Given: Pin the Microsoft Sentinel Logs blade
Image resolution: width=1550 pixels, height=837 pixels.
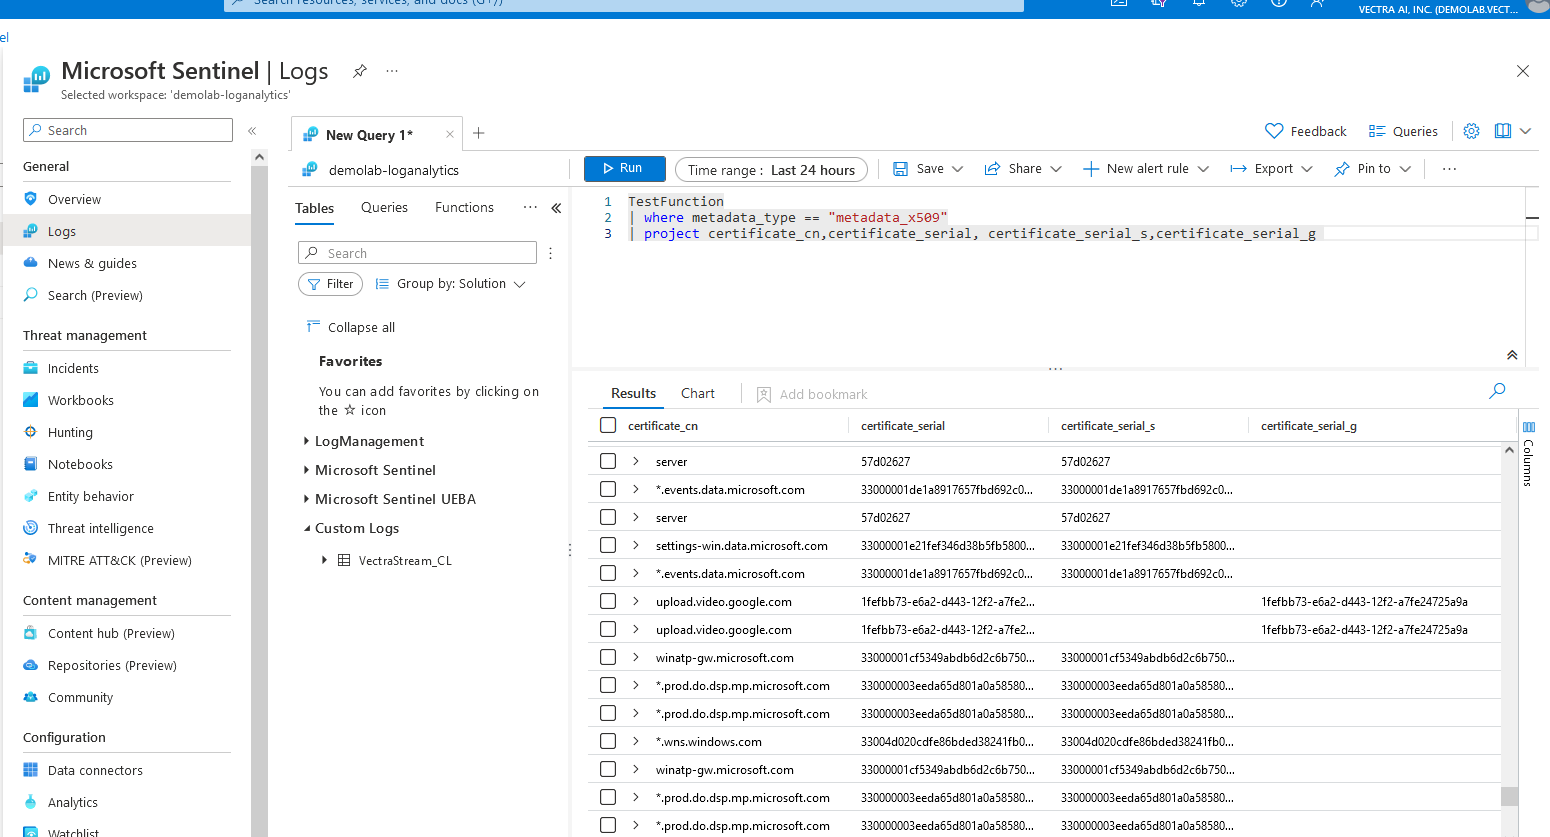Looking at the screenshot, I should coord(359,71).
